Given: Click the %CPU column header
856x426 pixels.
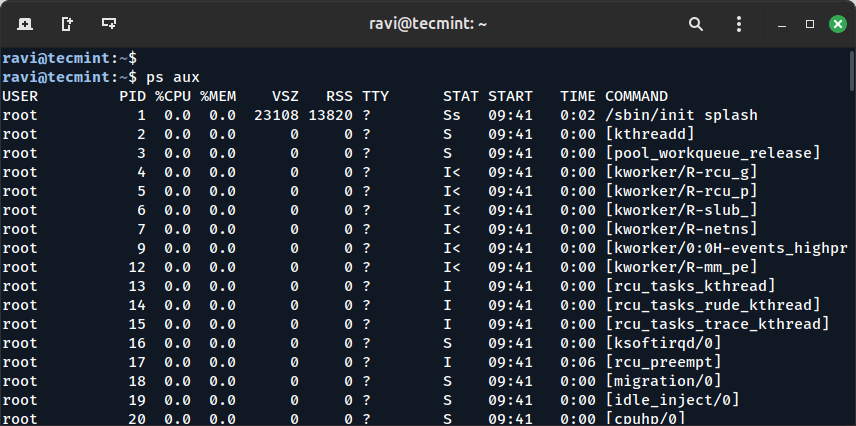Looking at the screenshot, I should (172, 96).
